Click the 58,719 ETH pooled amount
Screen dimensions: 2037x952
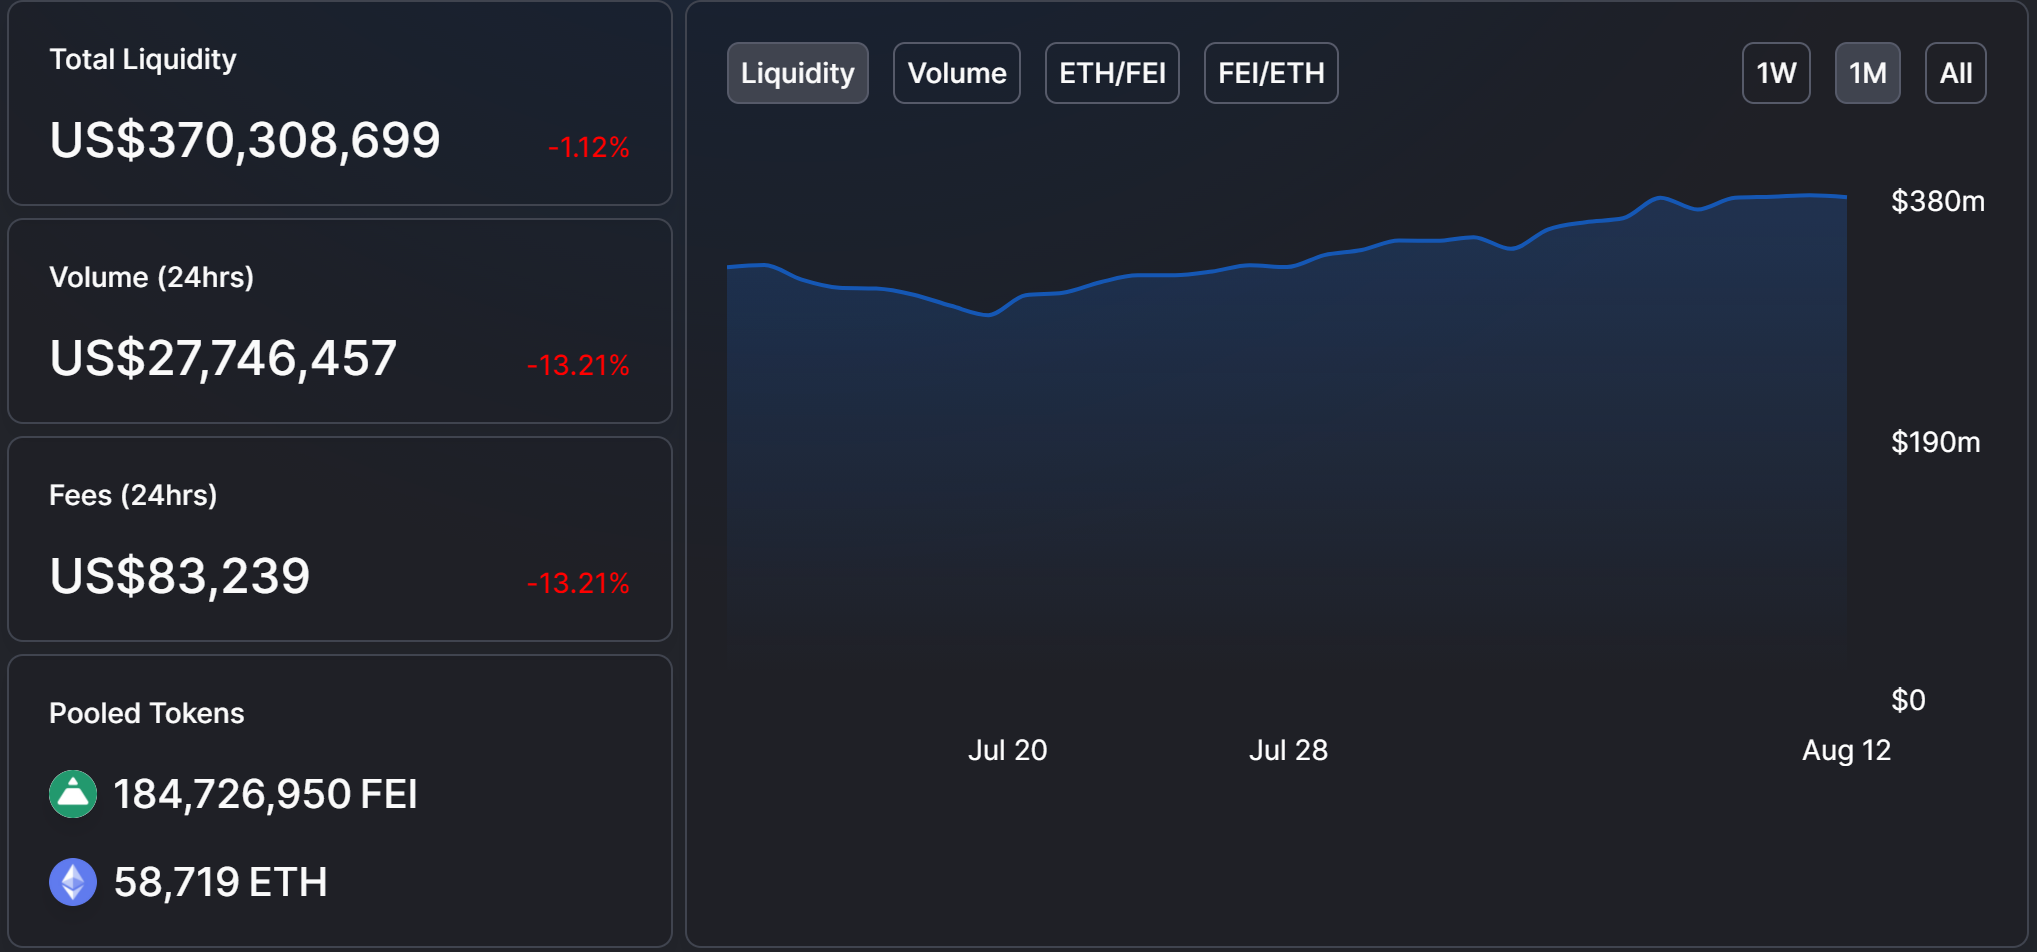tap(220, 882)
